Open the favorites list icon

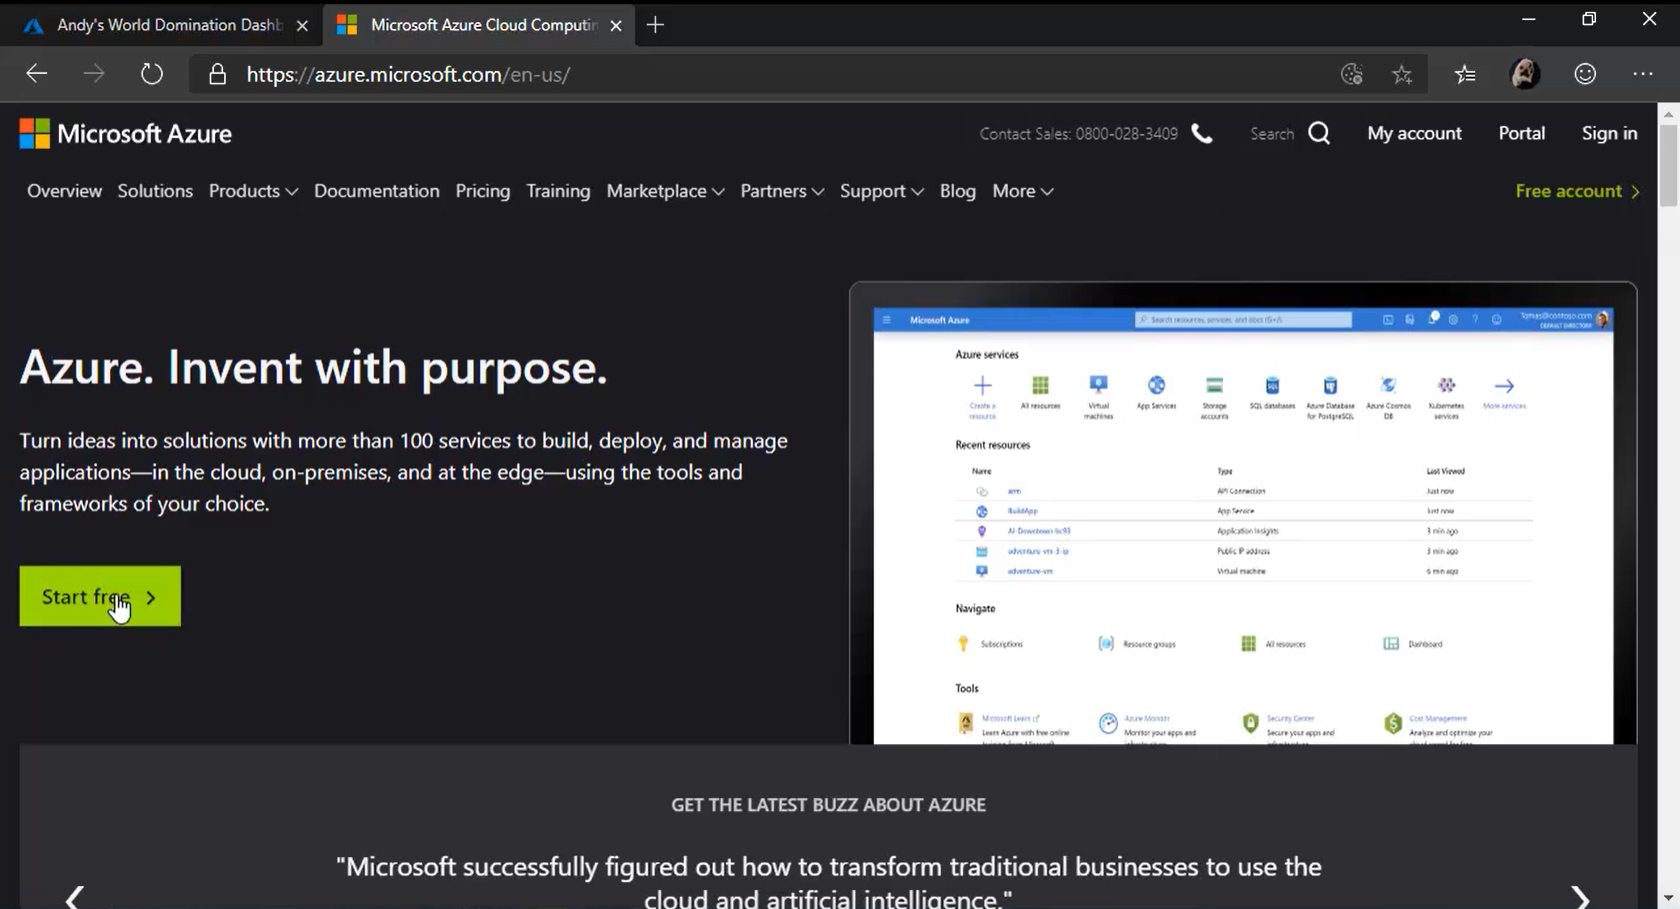[x=1465, y=74]
